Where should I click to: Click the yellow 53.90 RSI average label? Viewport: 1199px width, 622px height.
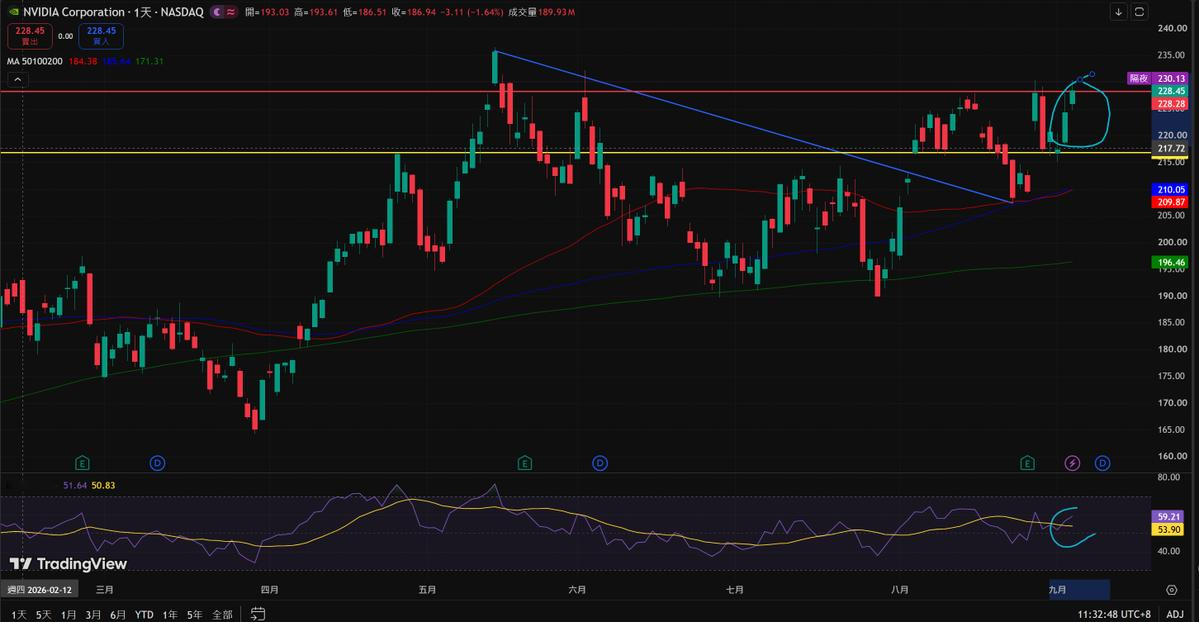pyautogui.click(x=1169, y=529)
